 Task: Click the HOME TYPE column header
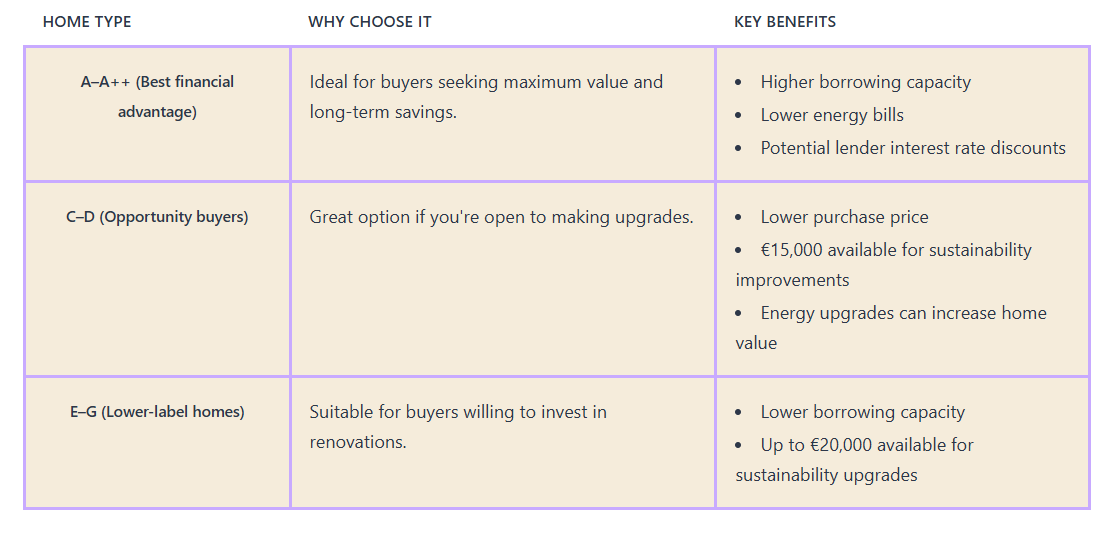tap(87, 22)
